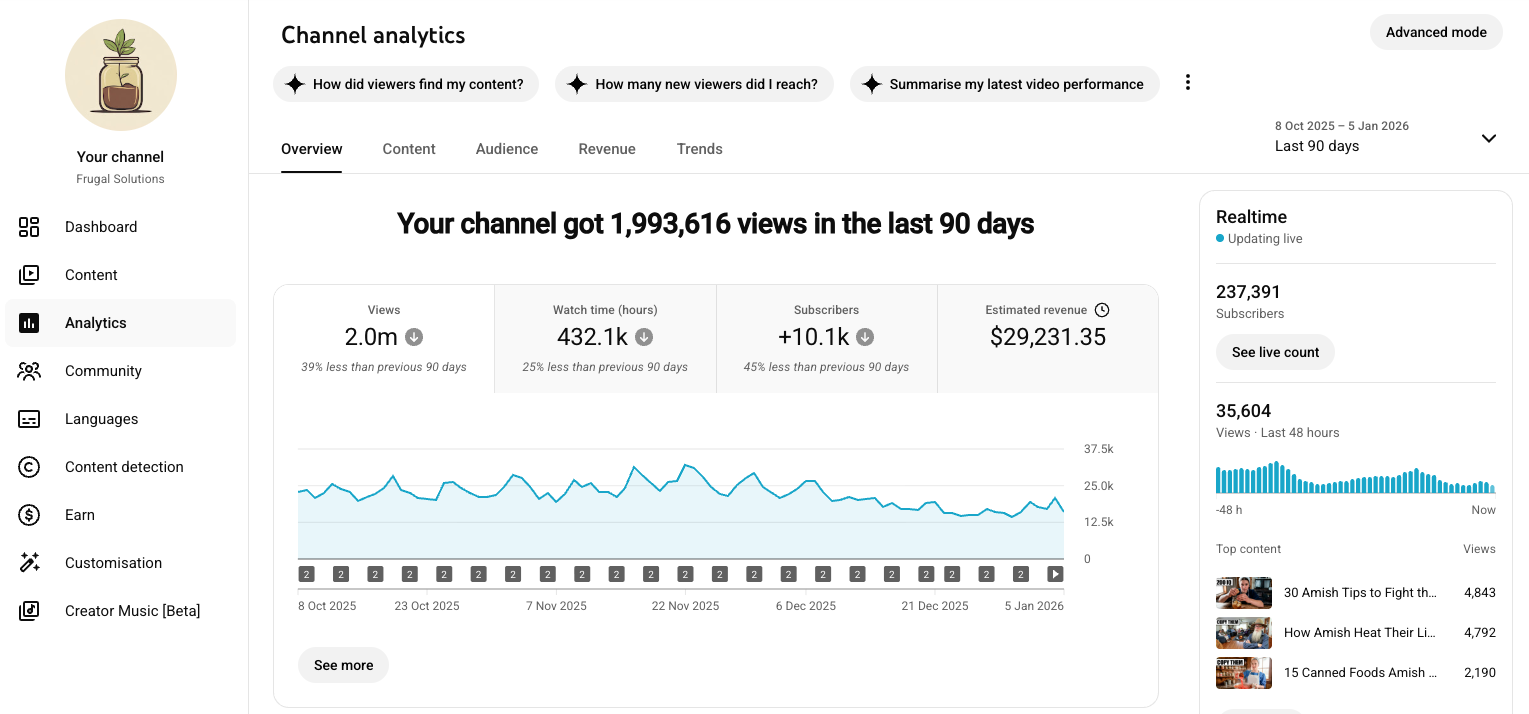Select the Customisation magic wand icon
Image resolution: width=1529 pixels, height=714 pixels.
(x=29, y=563)
